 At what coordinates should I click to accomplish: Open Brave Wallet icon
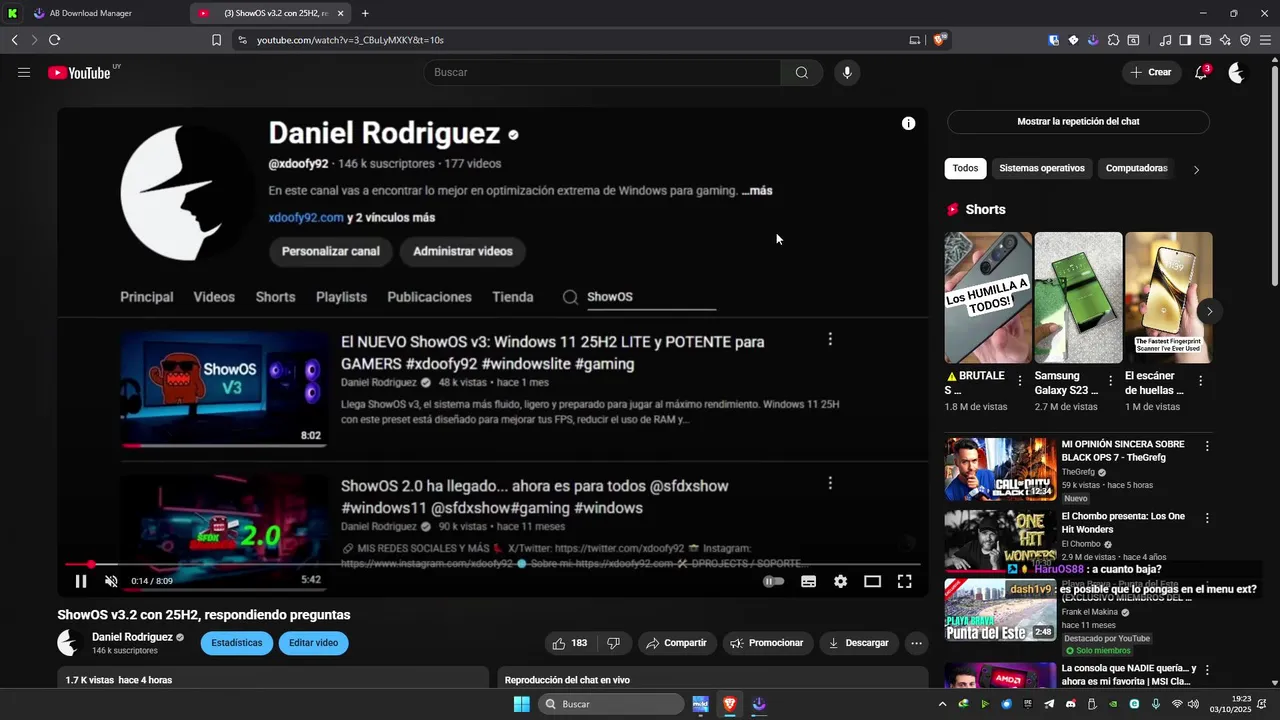pos(1205,40)
